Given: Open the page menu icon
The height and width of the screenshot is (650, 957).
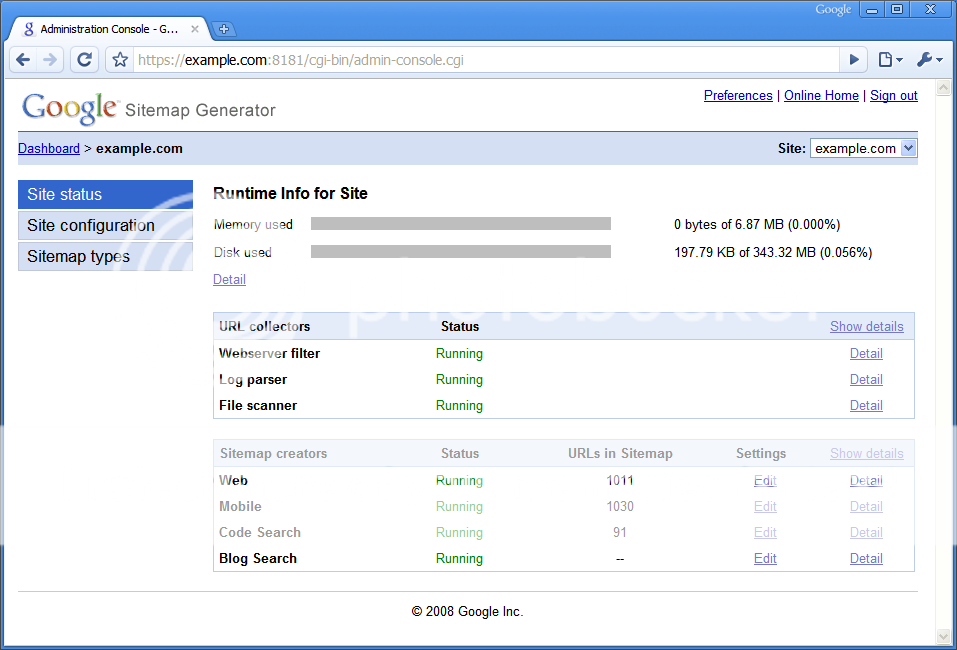Looking at the screenshot, I should pos(889,60).
